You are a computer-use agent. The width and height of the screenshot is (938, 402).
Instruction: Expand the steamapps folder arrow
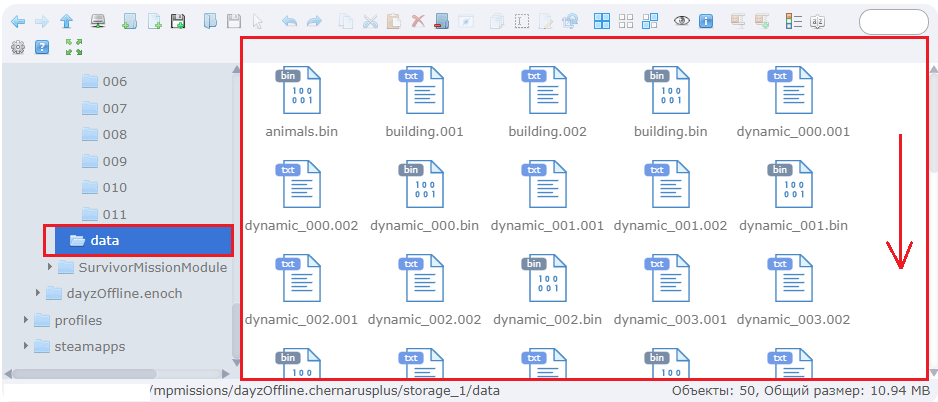tap(26, 346)
